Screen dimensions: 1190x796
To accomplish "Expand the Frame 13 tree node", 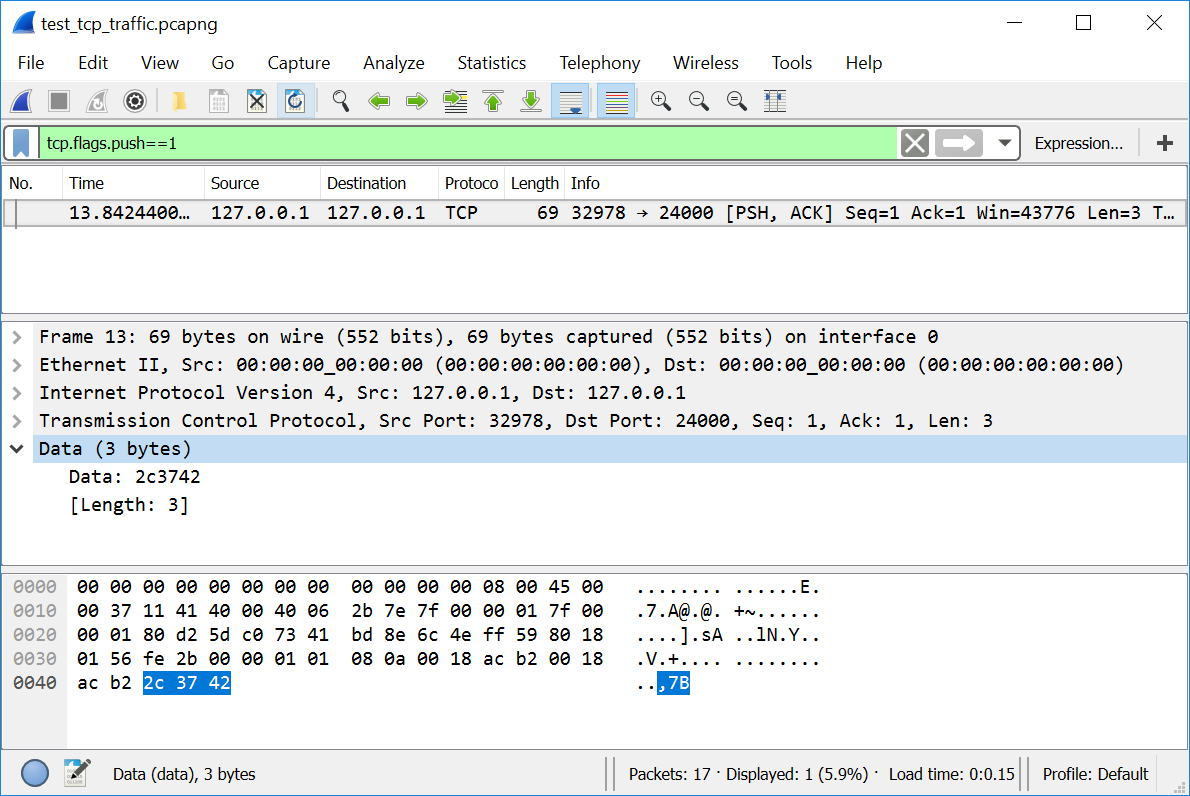I will click(x=17, y=337).
